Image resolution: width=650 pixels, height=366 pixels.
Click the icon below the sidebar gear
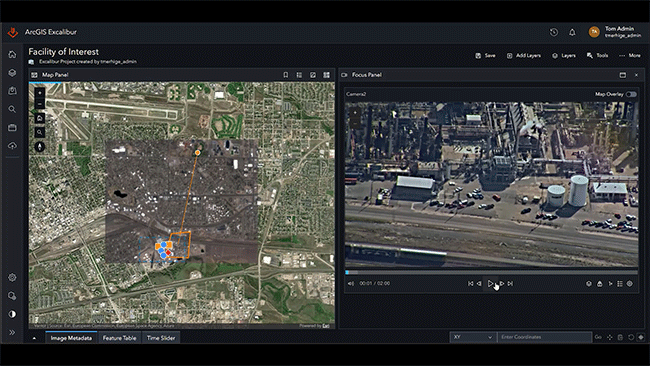coord(12,296)
